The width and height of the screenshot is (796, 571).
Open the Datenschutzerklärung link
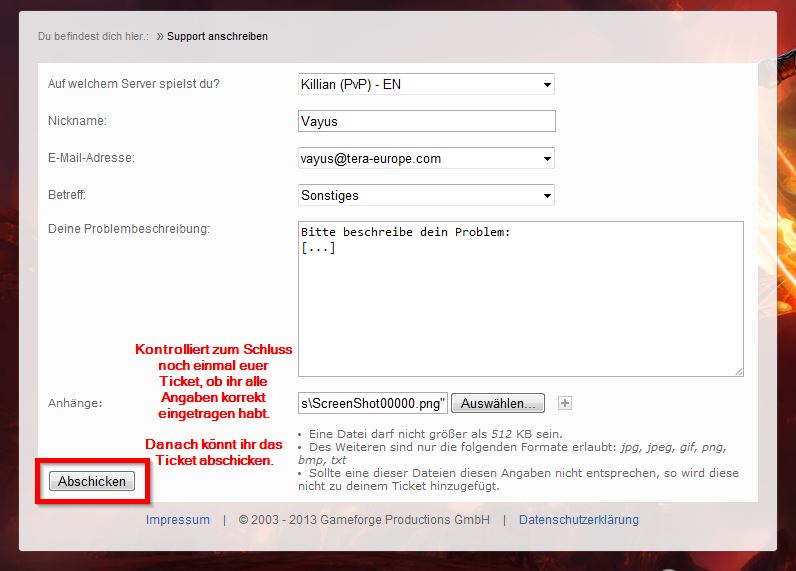(578, 519)
